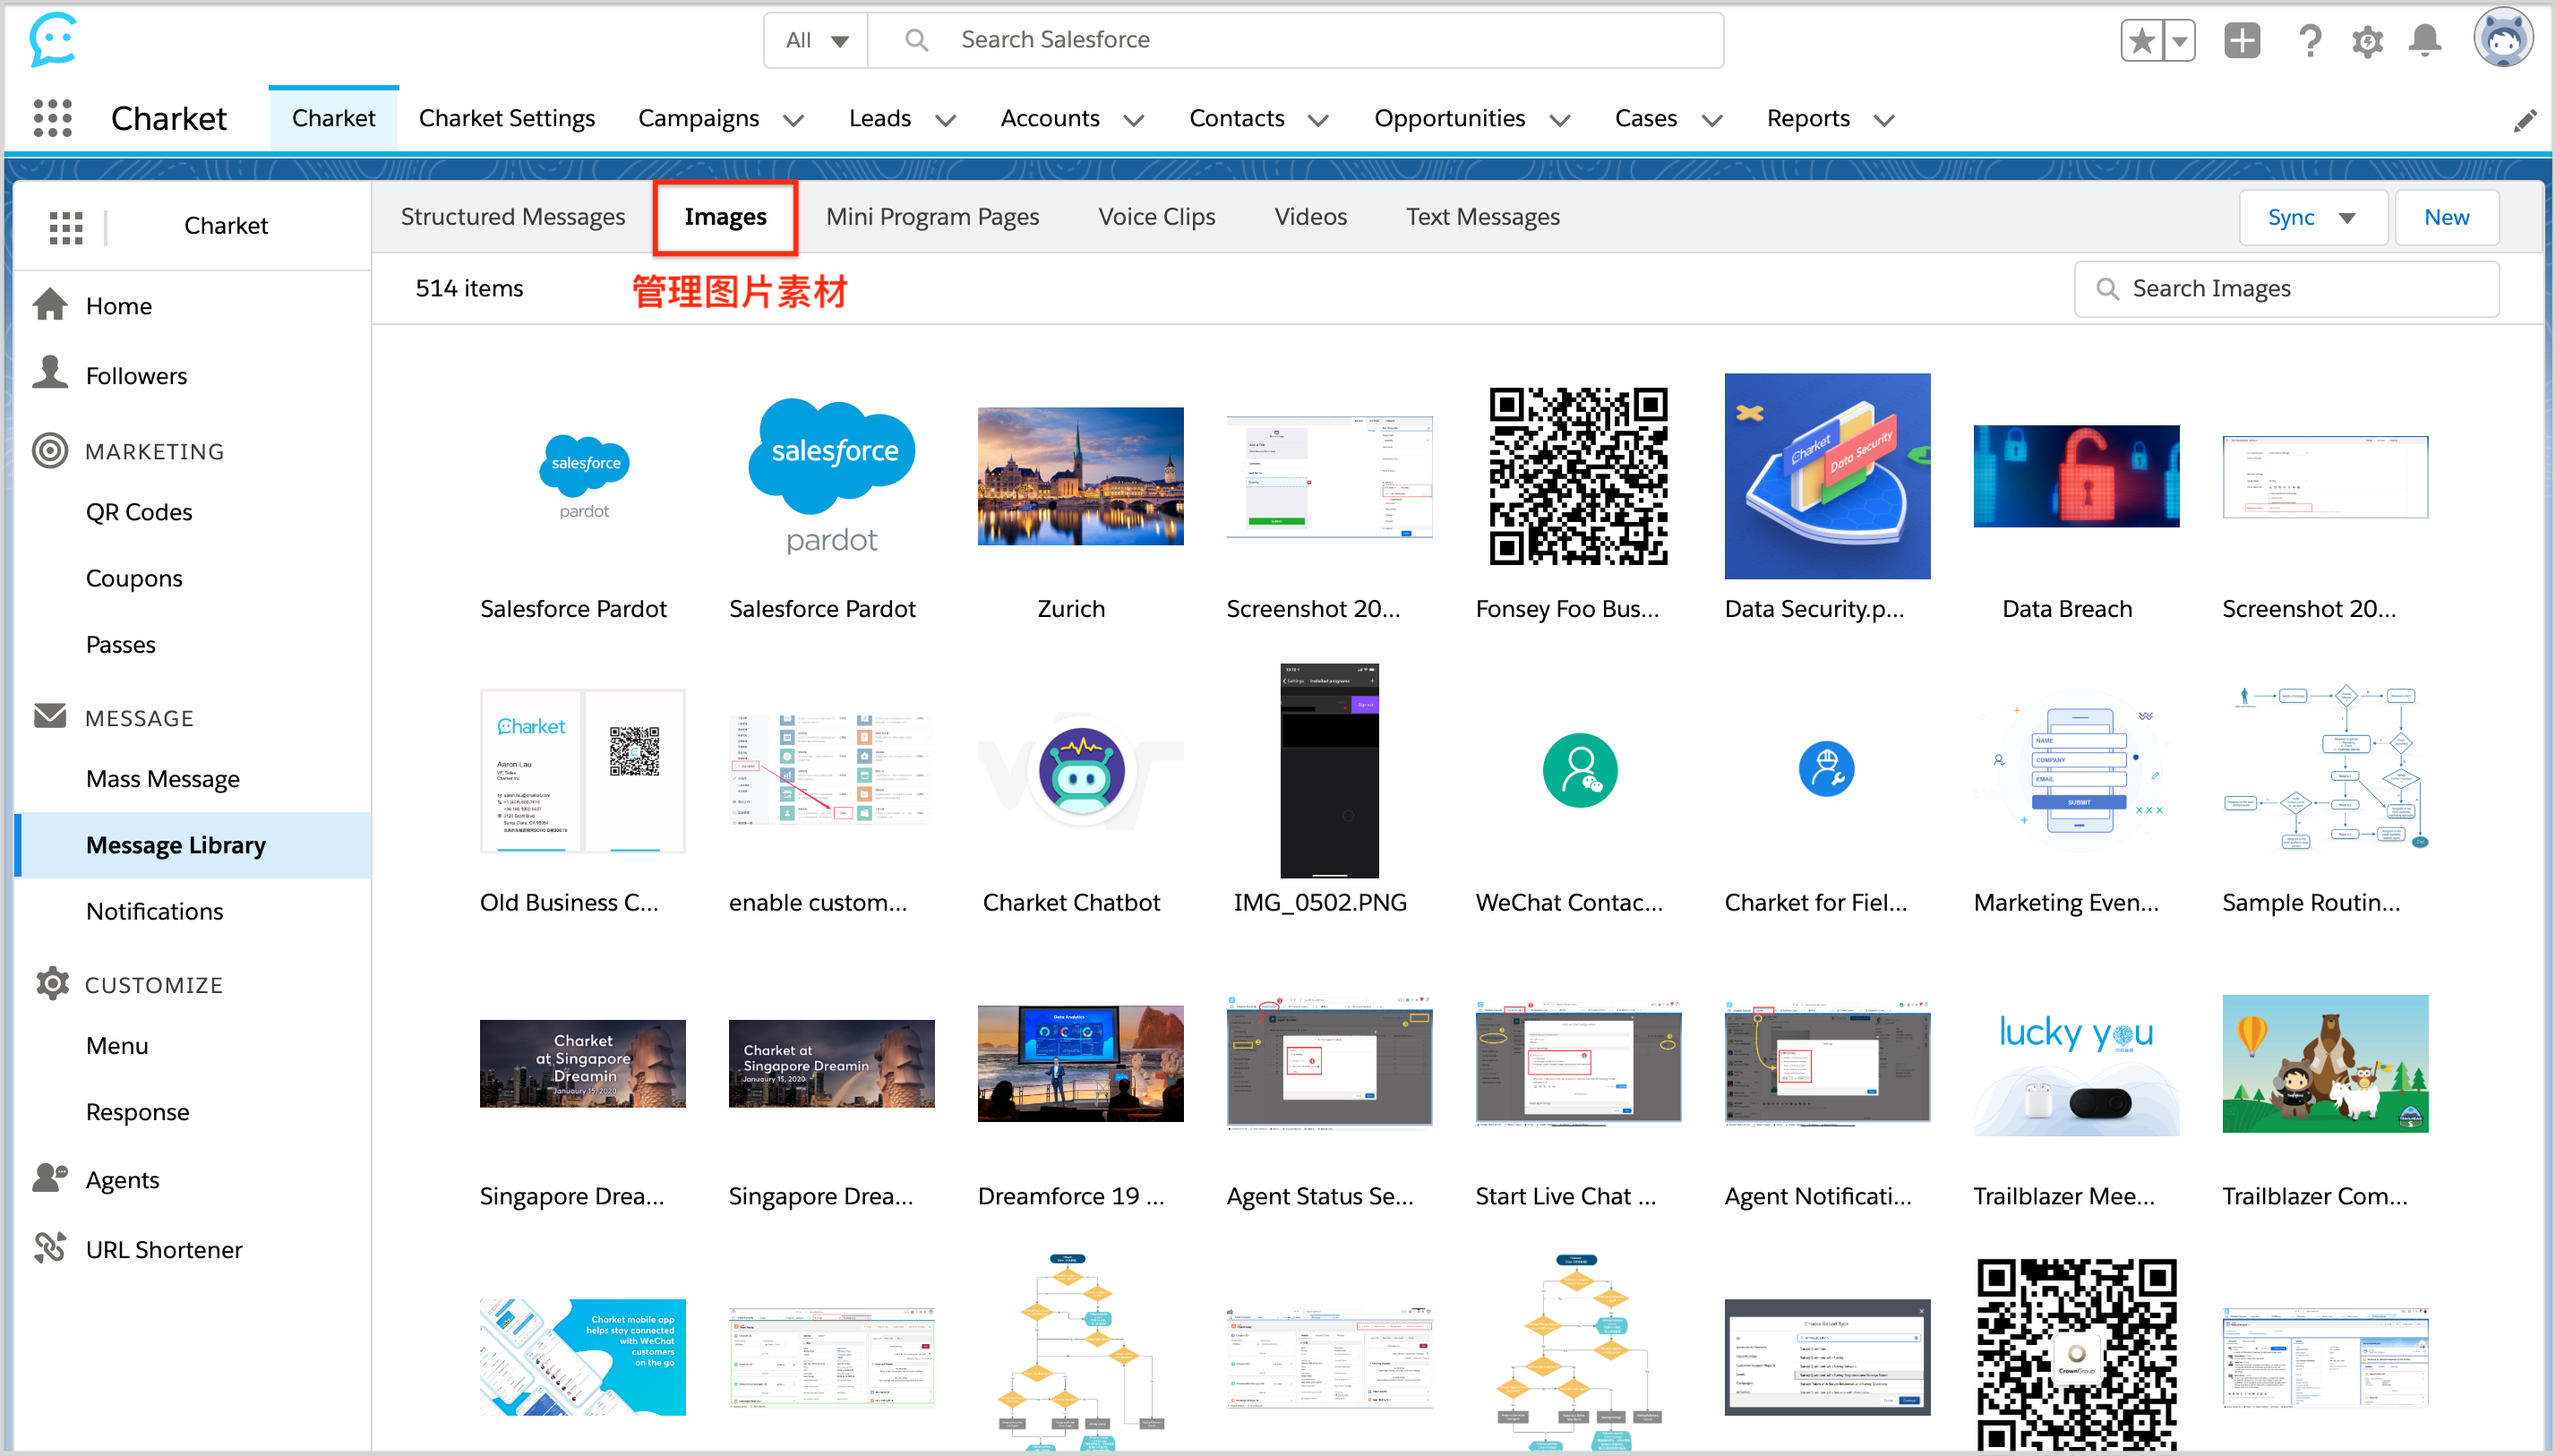Open the Data Security.png thumbnail
Viewport: 2556px width, 1456px height.
(x=1827, y=476)
